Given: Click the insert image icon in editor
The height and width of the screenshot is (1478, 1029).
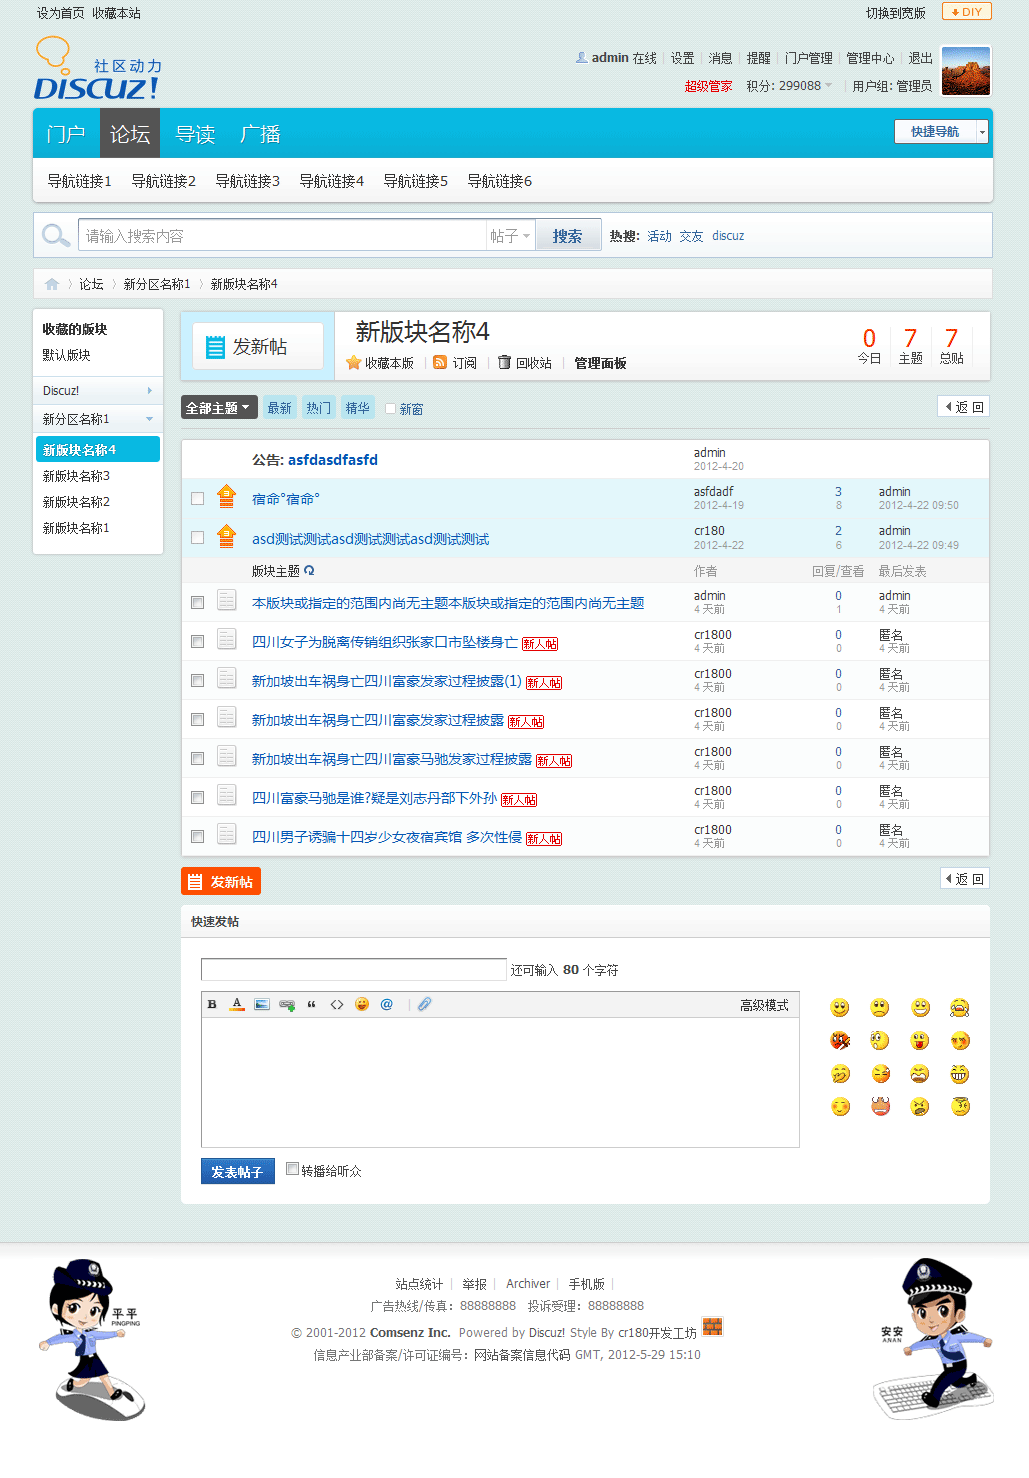Looking at the screenshot, I should point(262,1004).
